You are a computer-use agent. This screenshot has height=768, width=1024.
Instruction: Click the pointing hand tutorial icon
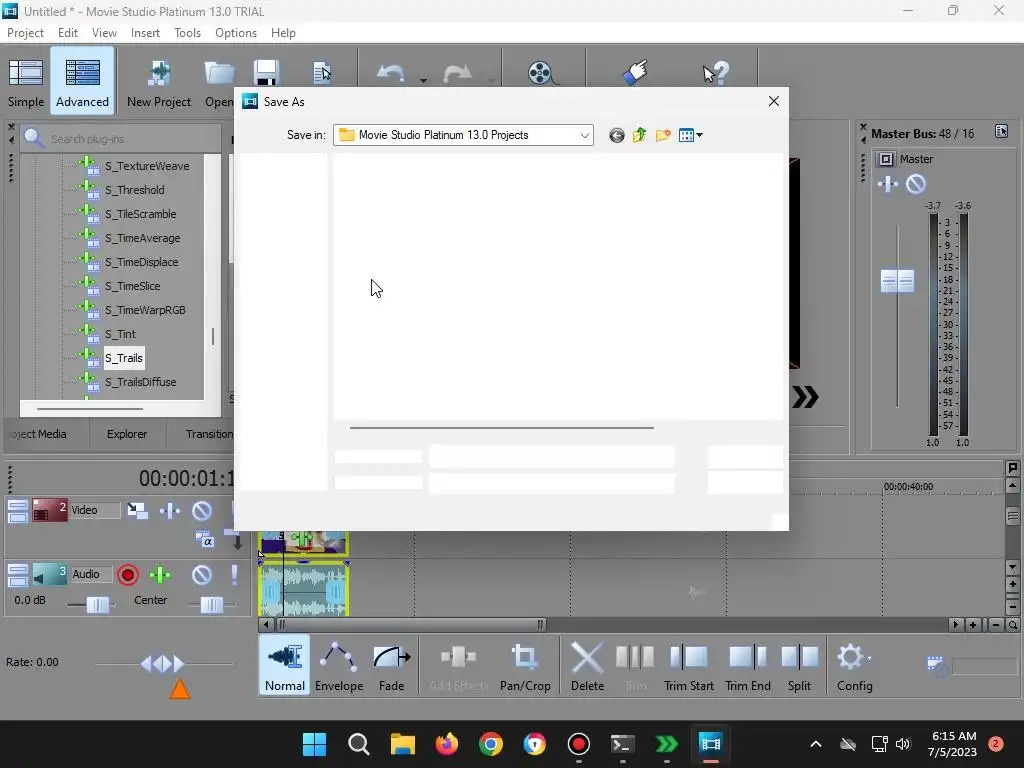pyautogui.click(x=635, y=72)
